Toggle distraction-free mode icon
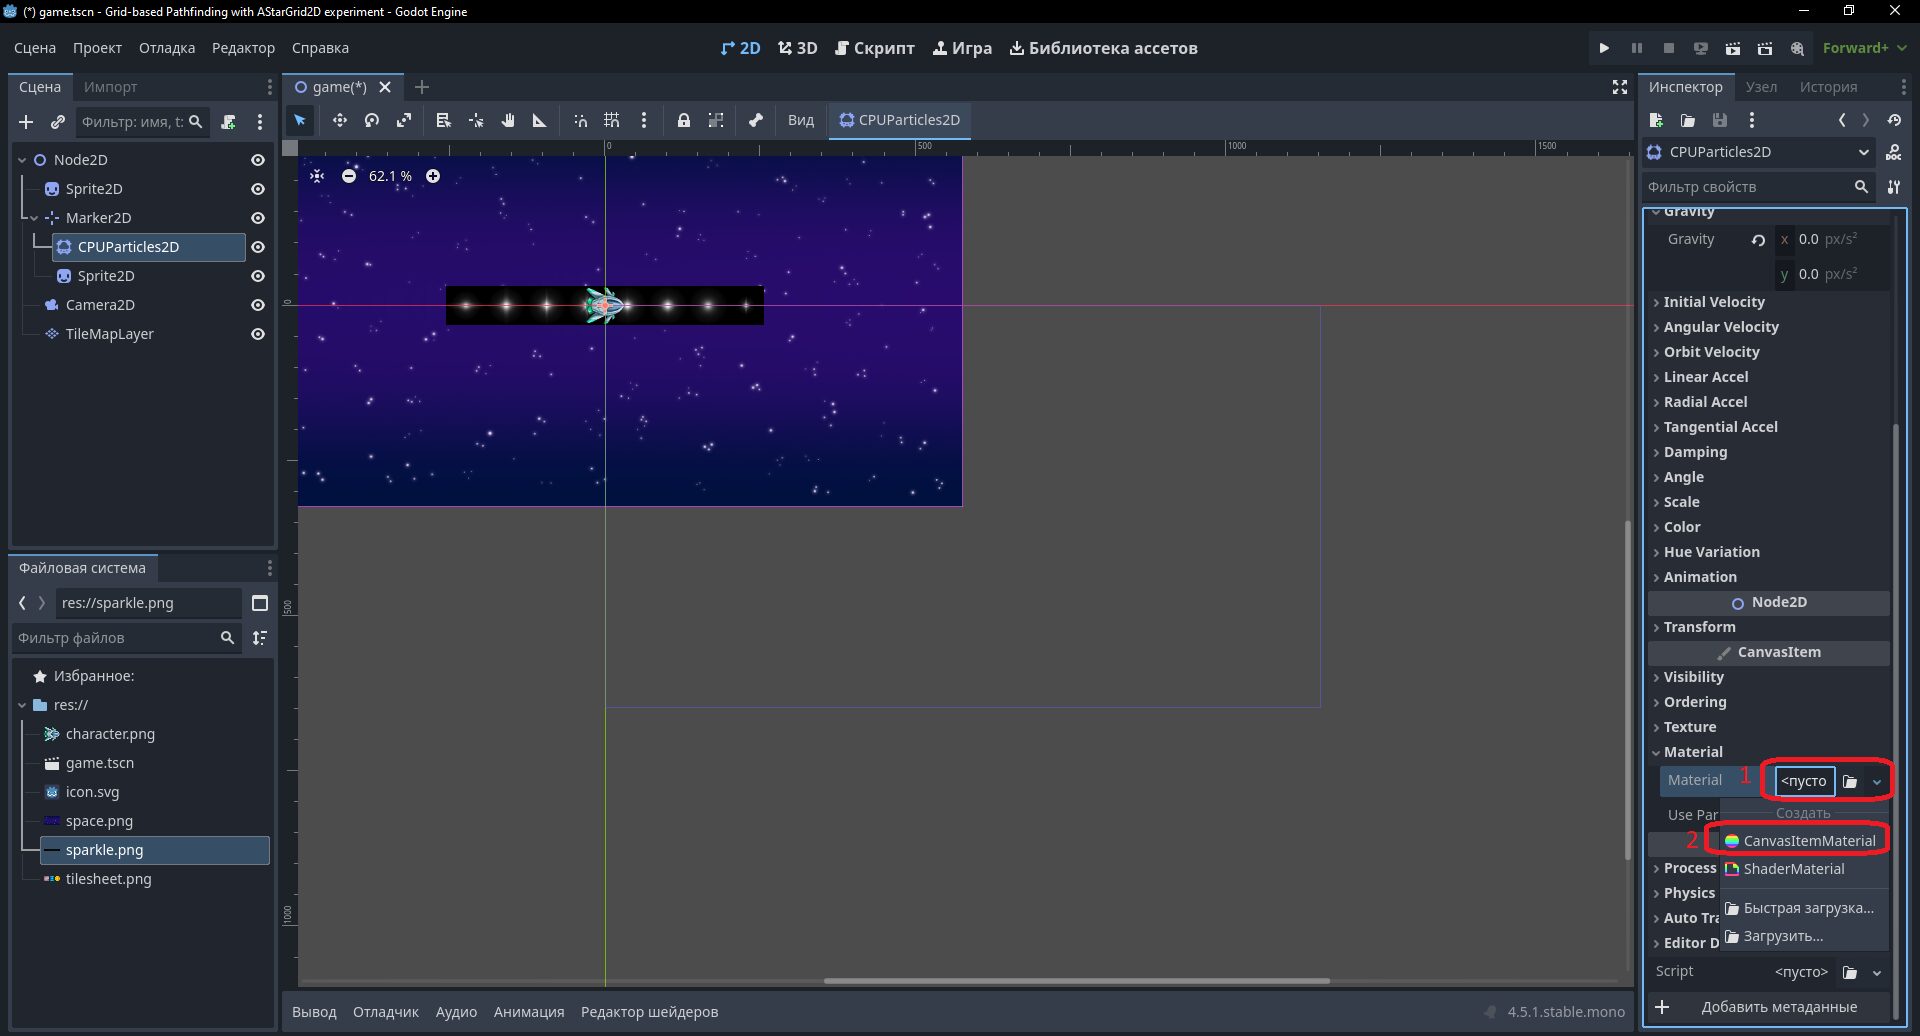The width and height of the screenshot is (1920, 1036). [x=1620, y=87]
